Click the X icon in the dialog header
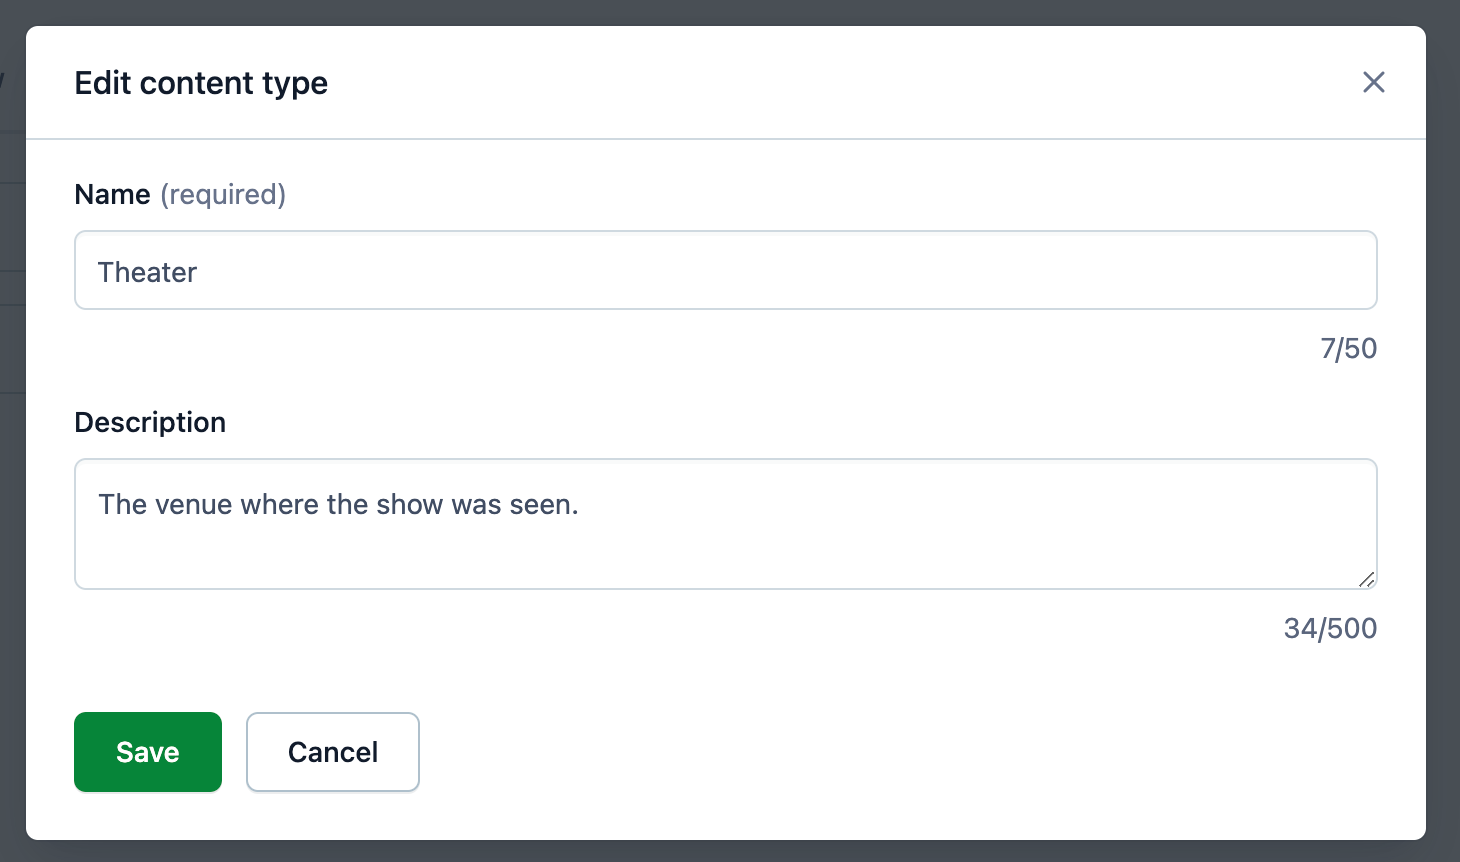 [1374, 82]
